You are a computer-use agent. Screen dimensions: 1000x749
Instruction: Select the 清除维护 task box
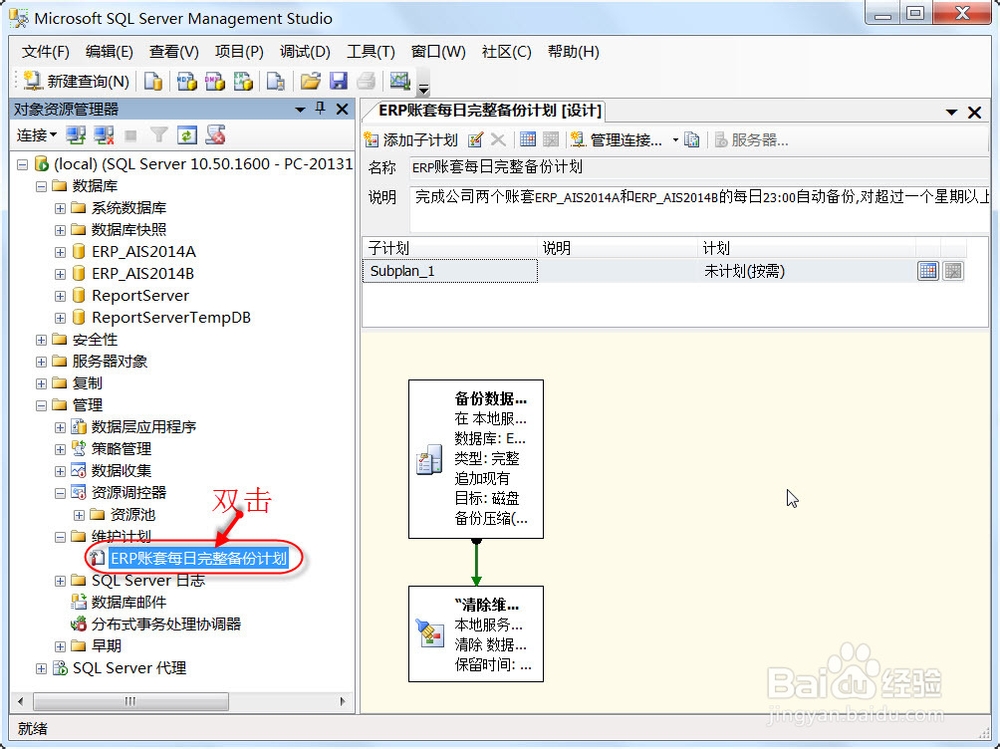point(476,634)
